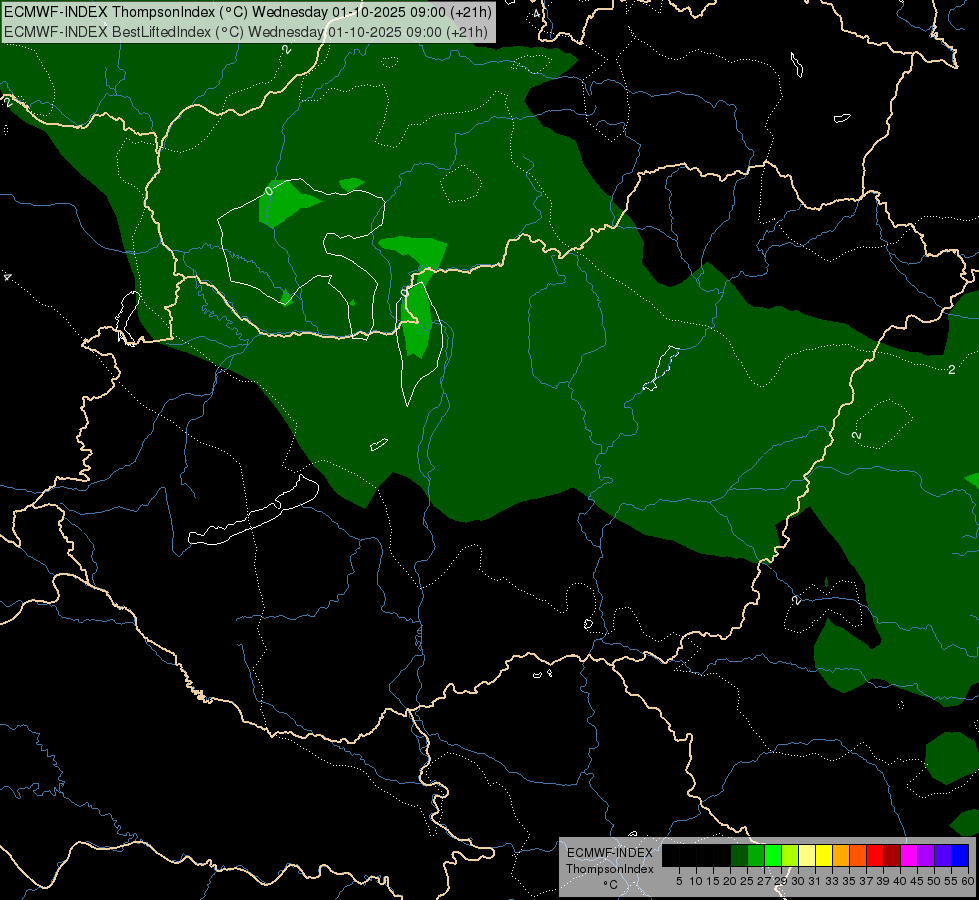Click the yellow 31-33 legend swatch
The image size is (979, 900).
[824, 856]
